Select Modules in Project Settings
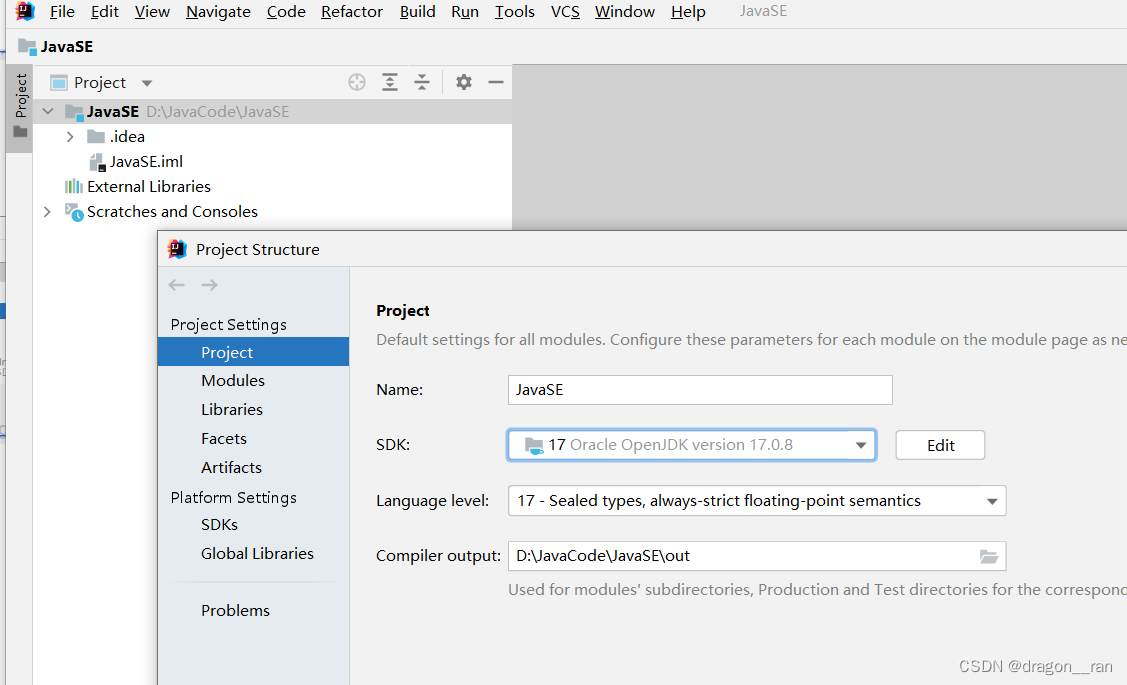The height and width of the screenshot is (685, 1127). click(253, 380)
